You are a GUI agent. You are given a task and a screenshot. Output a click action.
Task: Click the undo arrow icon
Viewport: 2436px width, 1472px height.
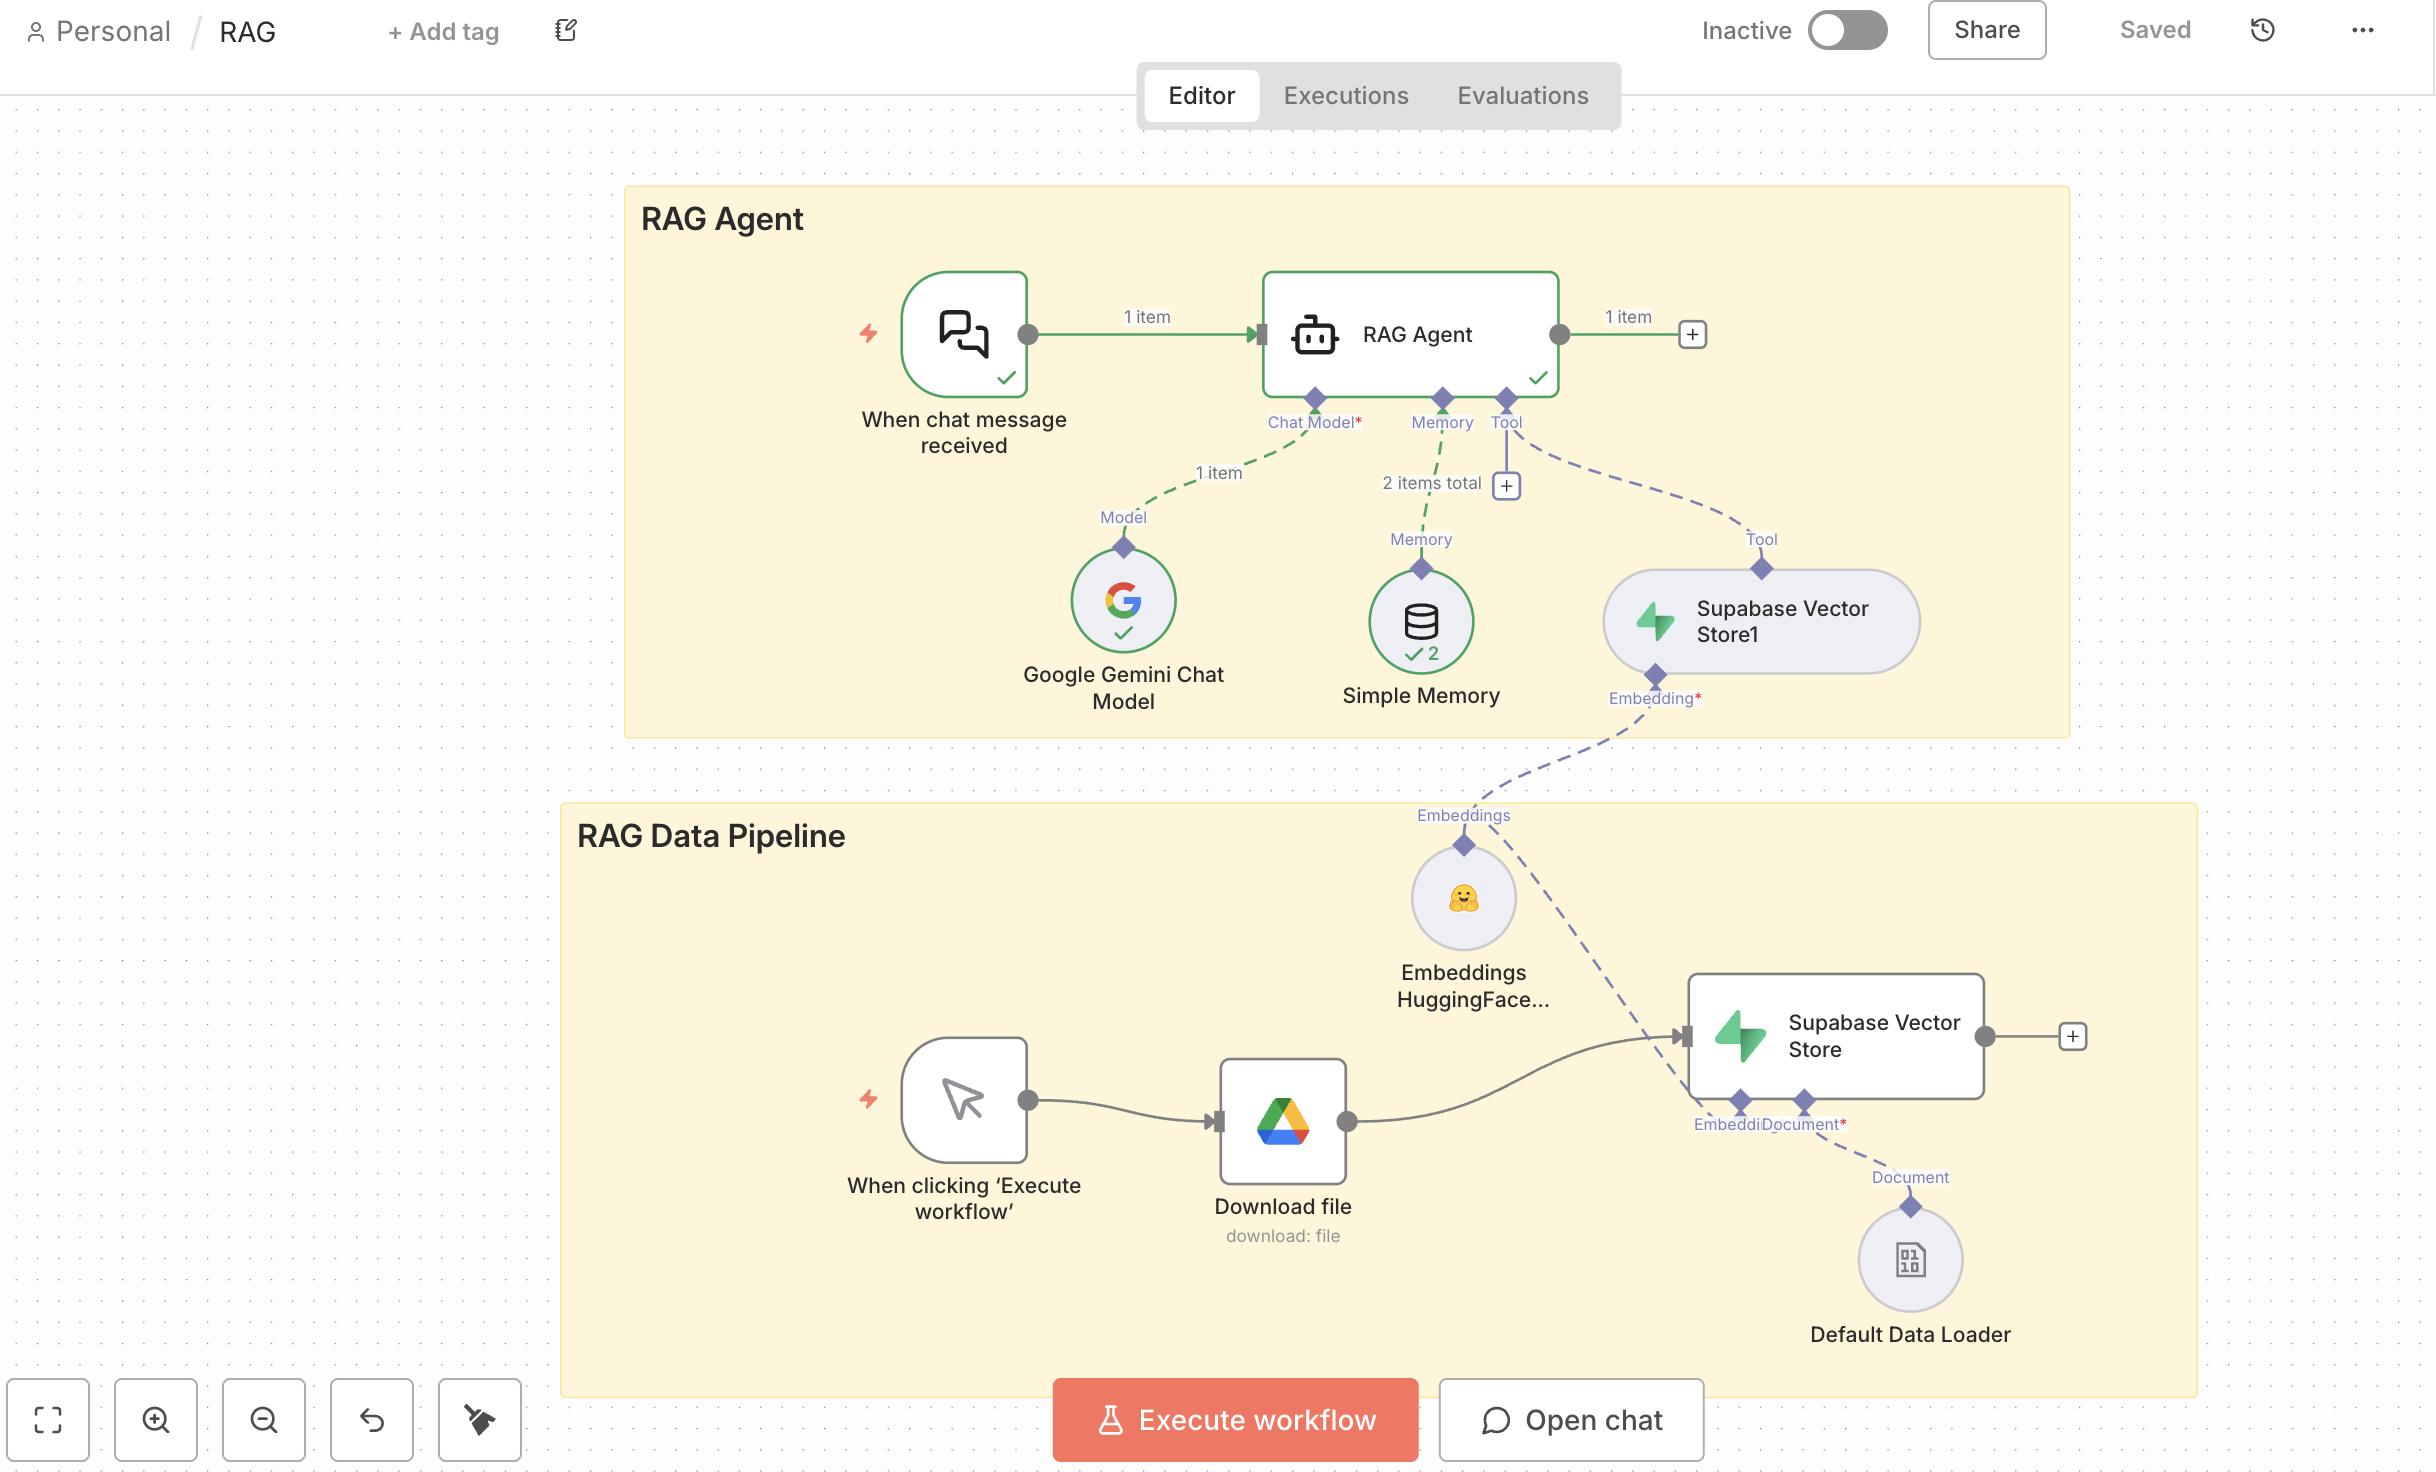tap(372, 1419)
